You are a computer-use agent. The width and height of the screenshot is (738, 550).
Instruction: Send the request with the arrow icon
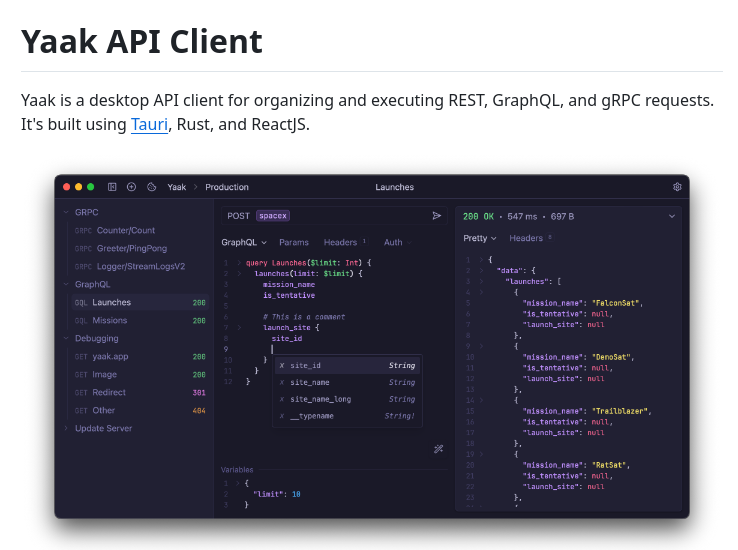436,215
